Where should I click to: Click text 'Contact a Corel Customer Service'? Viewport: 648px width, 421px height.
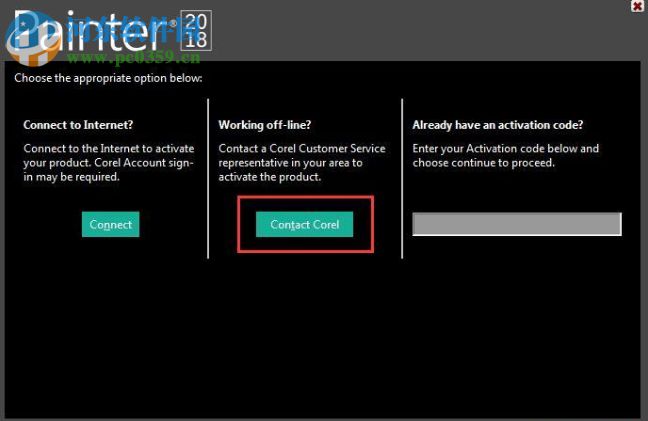(302, 148)
